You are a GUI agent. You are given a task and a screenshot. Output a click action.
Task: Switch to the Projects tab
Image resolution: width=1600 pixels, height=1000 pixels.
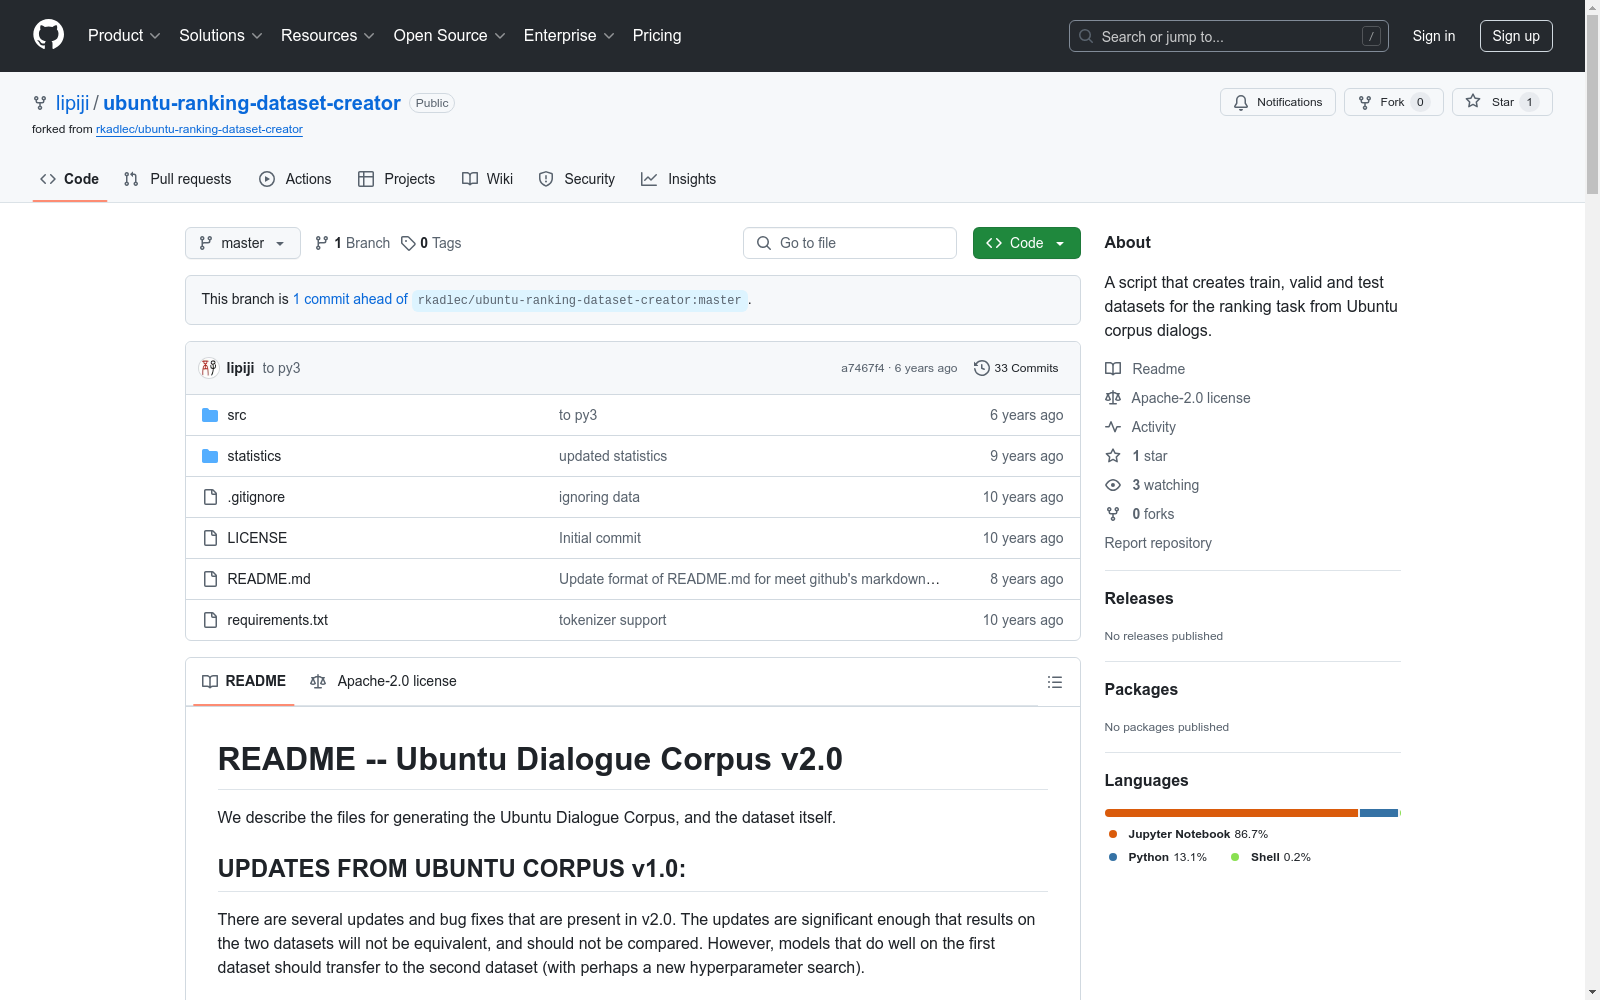point(397,179)
